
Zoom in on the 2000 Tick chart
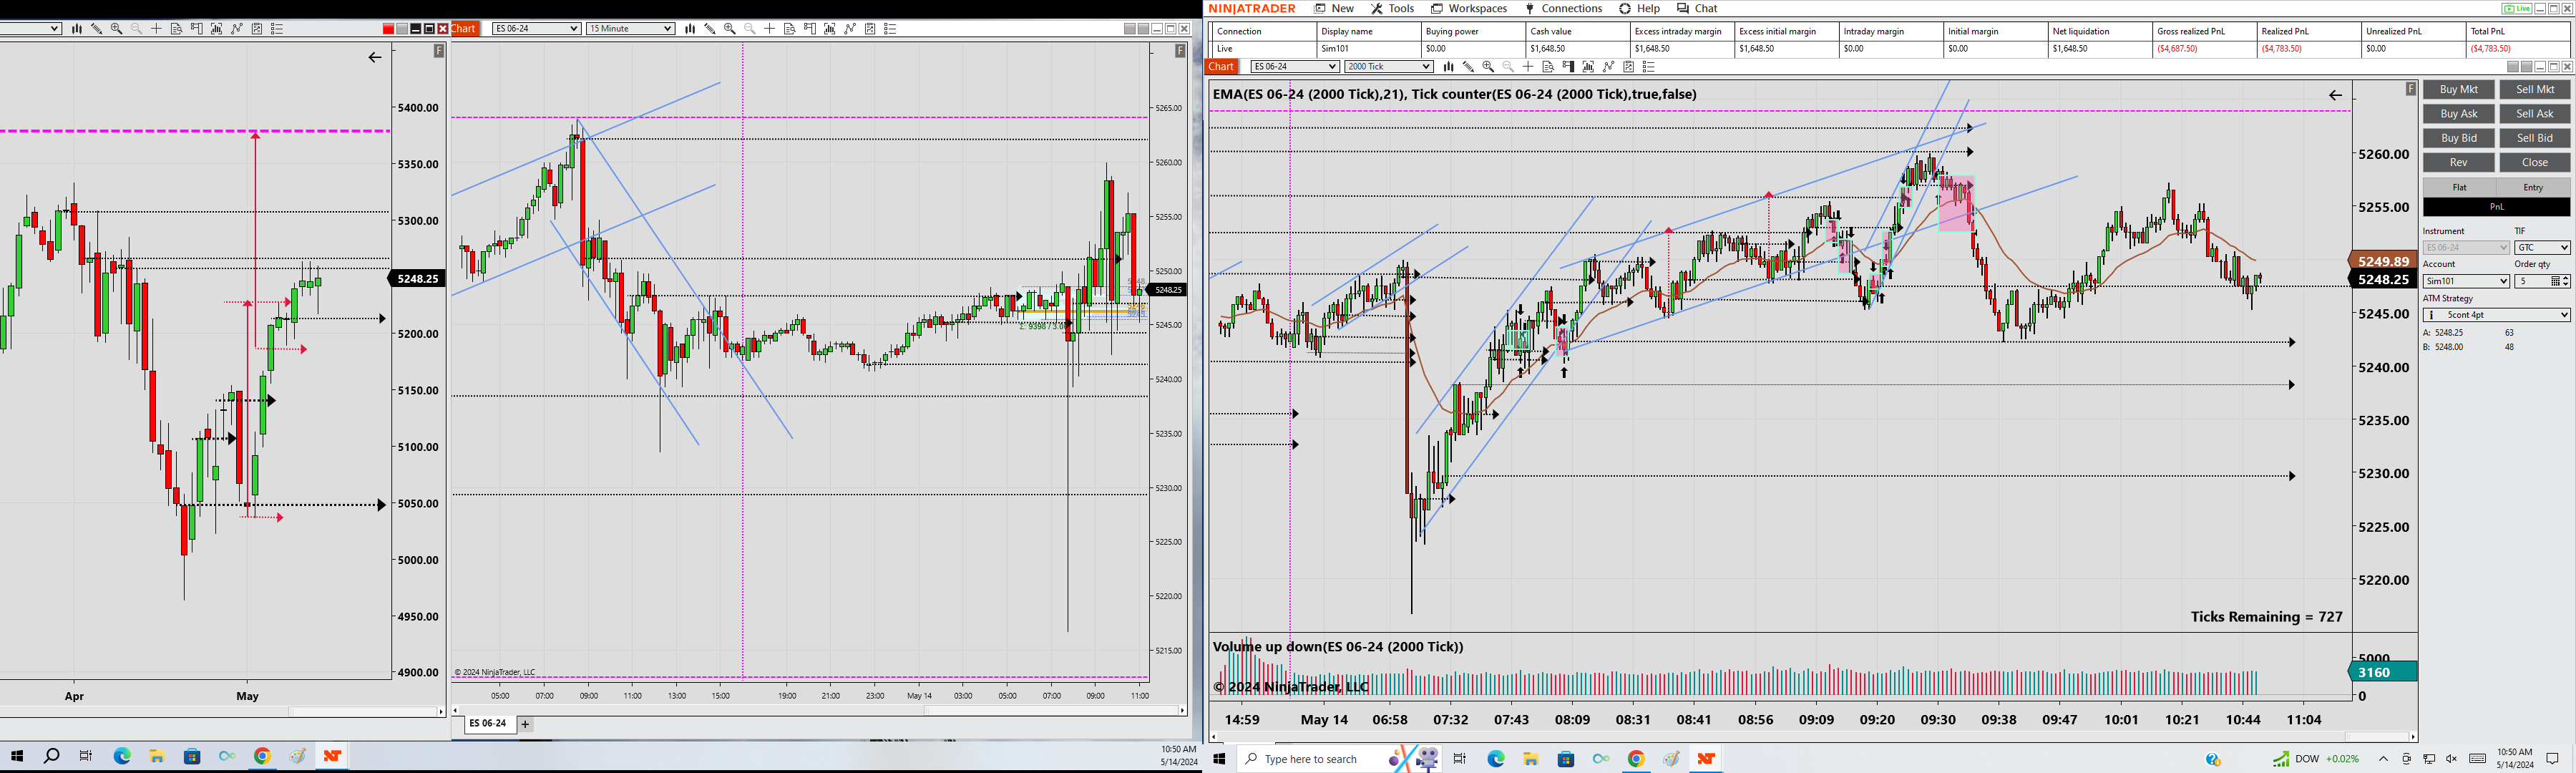tap(1488, 67)
